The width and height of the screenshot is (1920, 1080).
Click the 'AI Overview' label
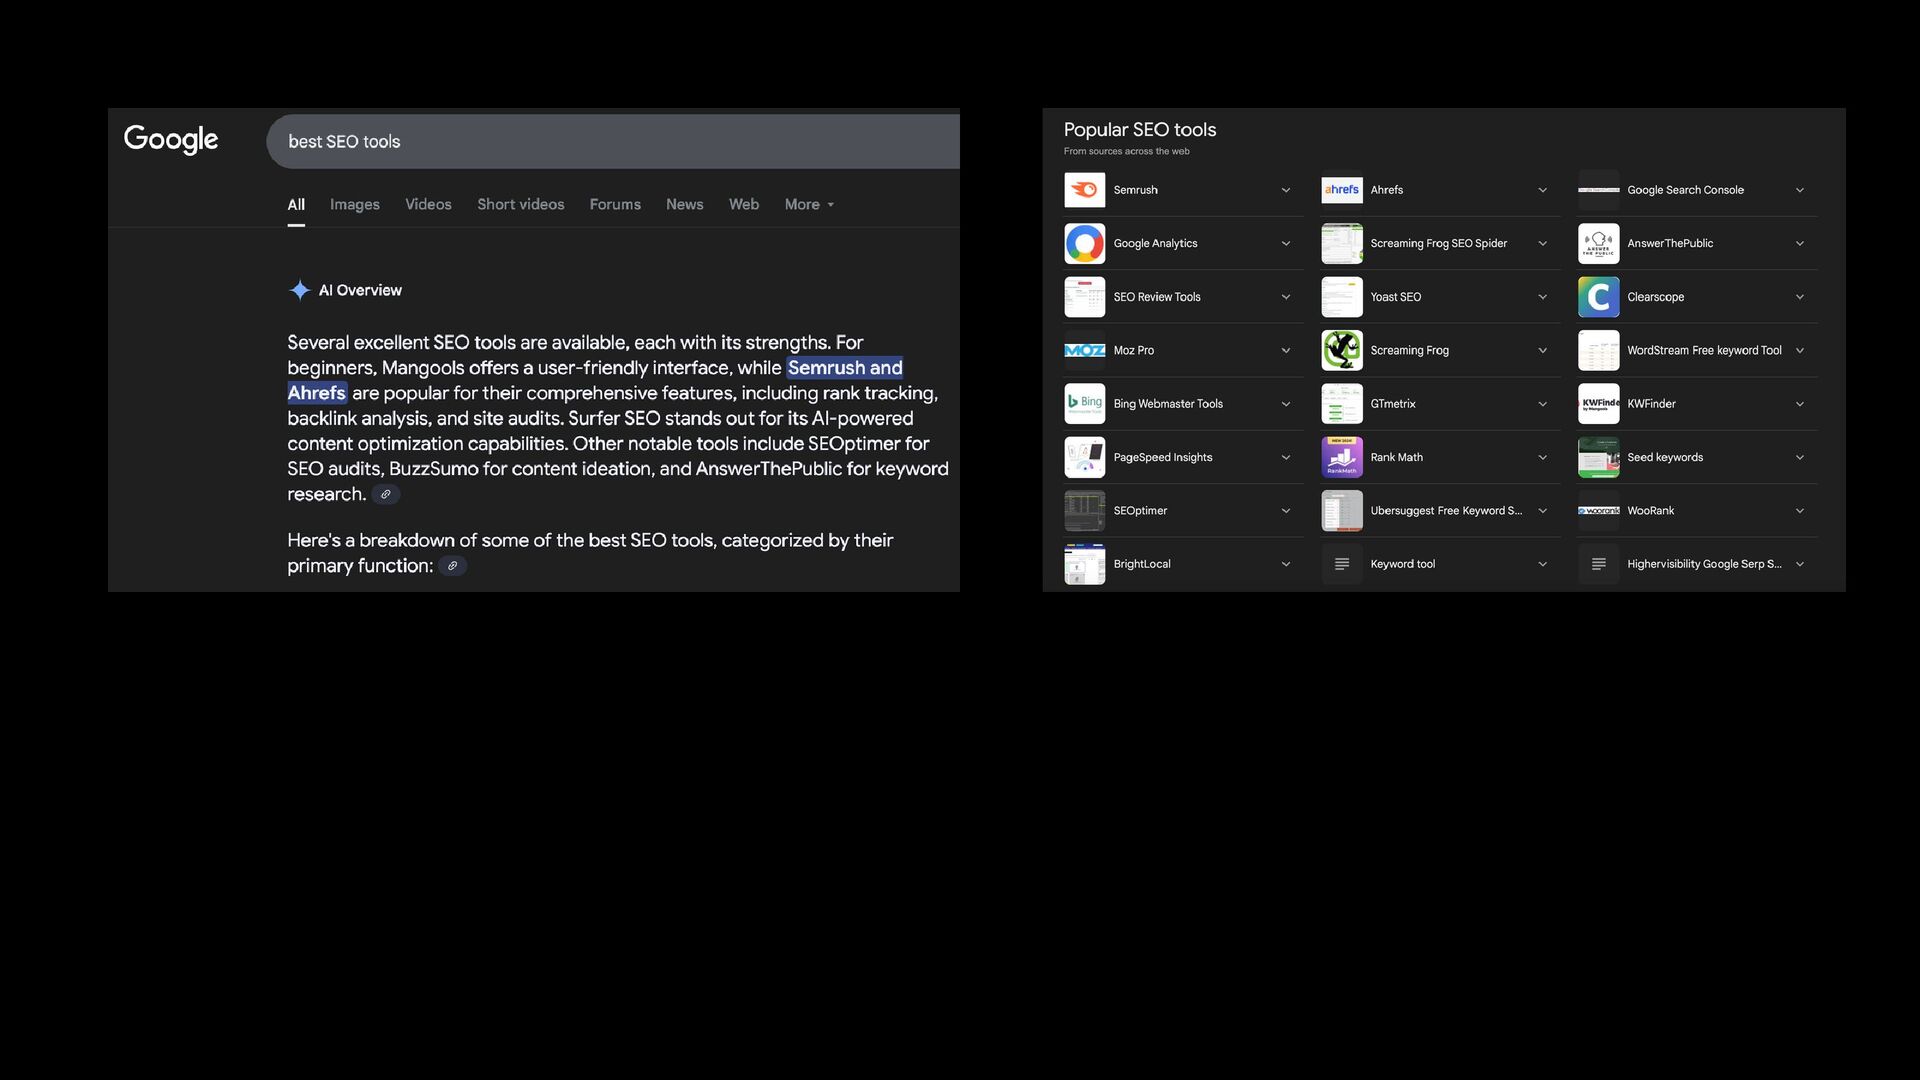(360, 290)
